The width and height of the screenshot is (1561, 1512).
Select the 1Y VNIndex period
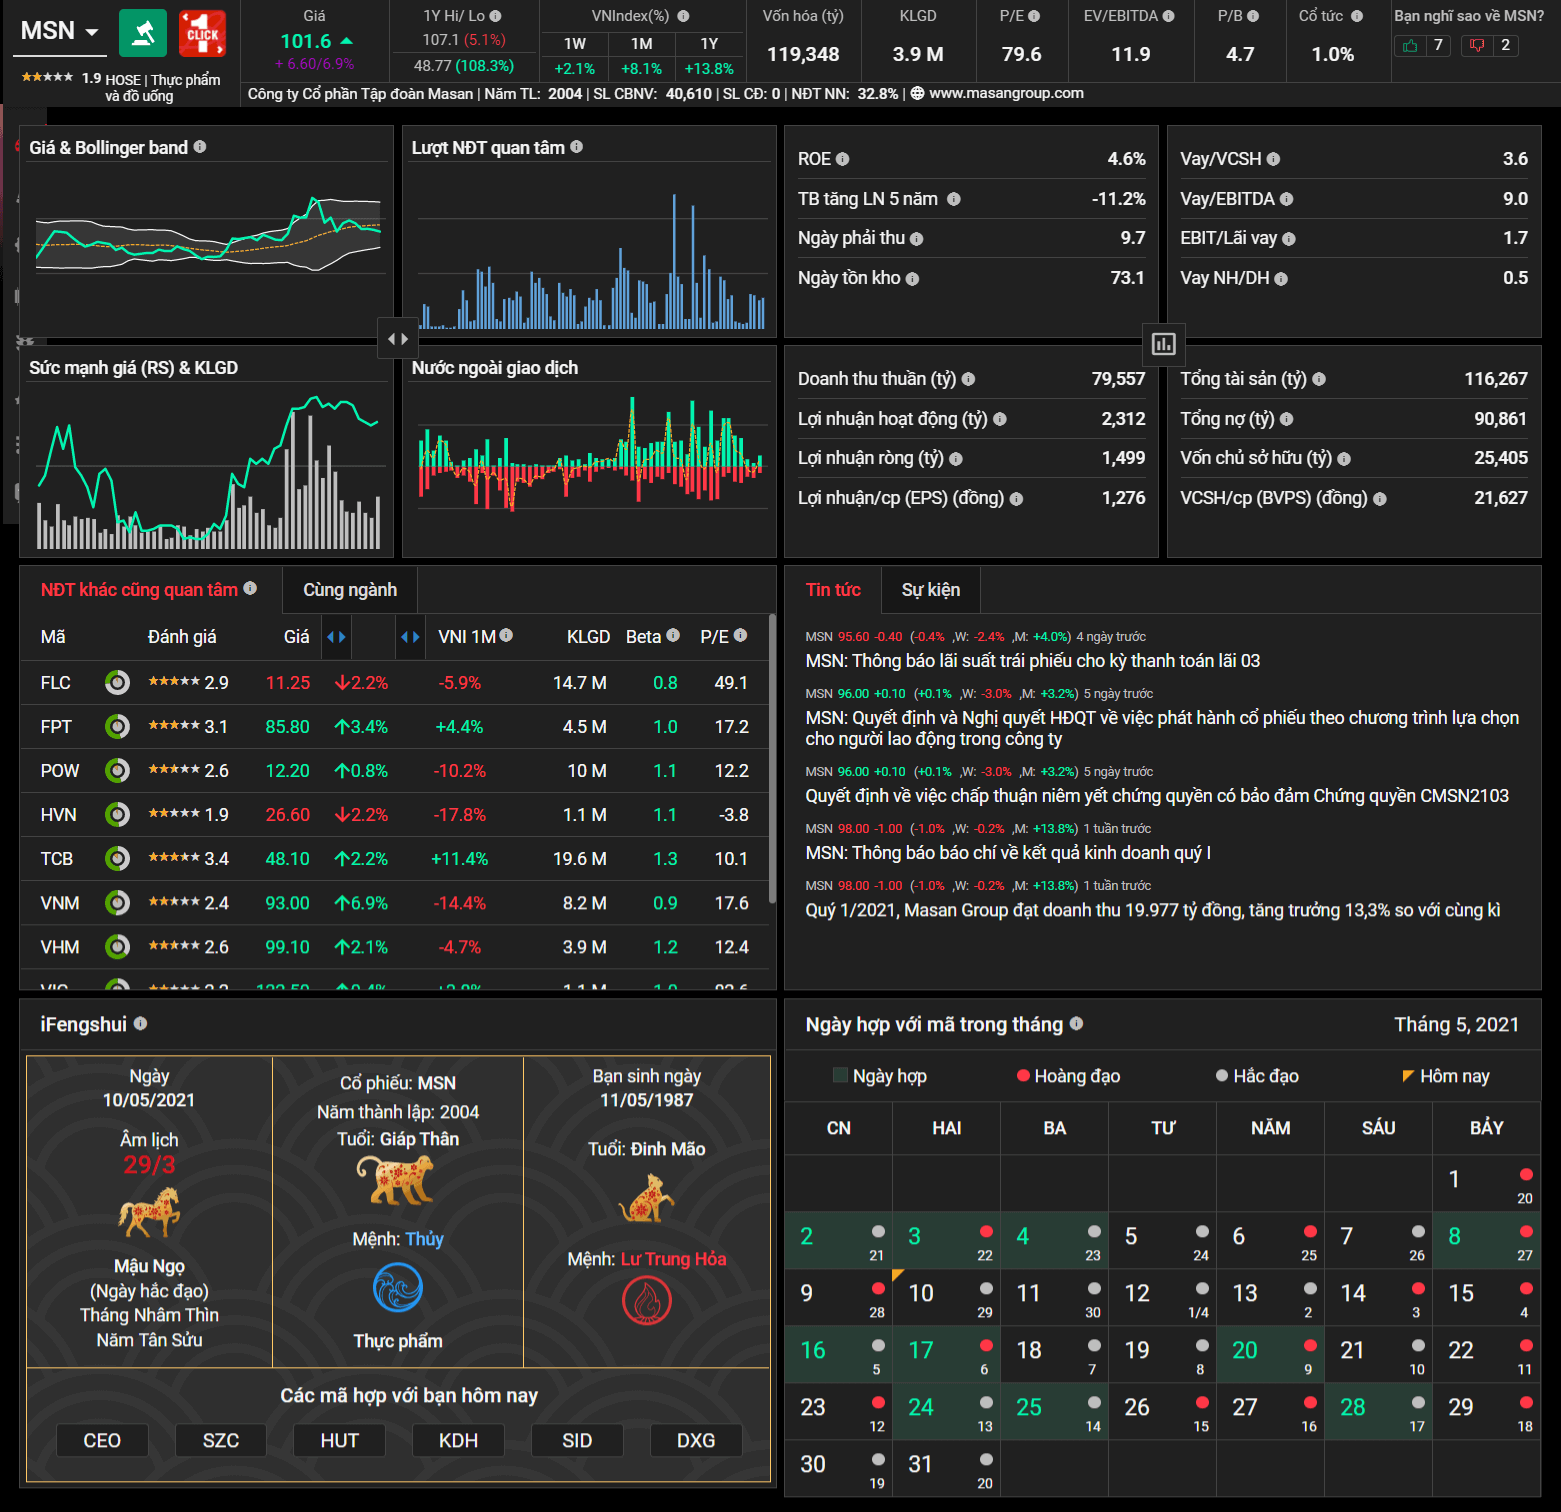[x=709, y=44]
